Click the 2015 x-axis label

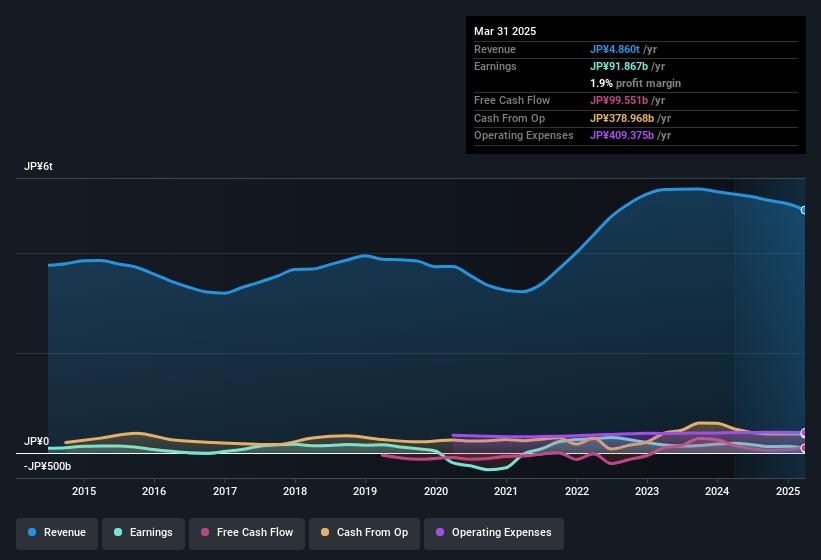coord(84,491)
